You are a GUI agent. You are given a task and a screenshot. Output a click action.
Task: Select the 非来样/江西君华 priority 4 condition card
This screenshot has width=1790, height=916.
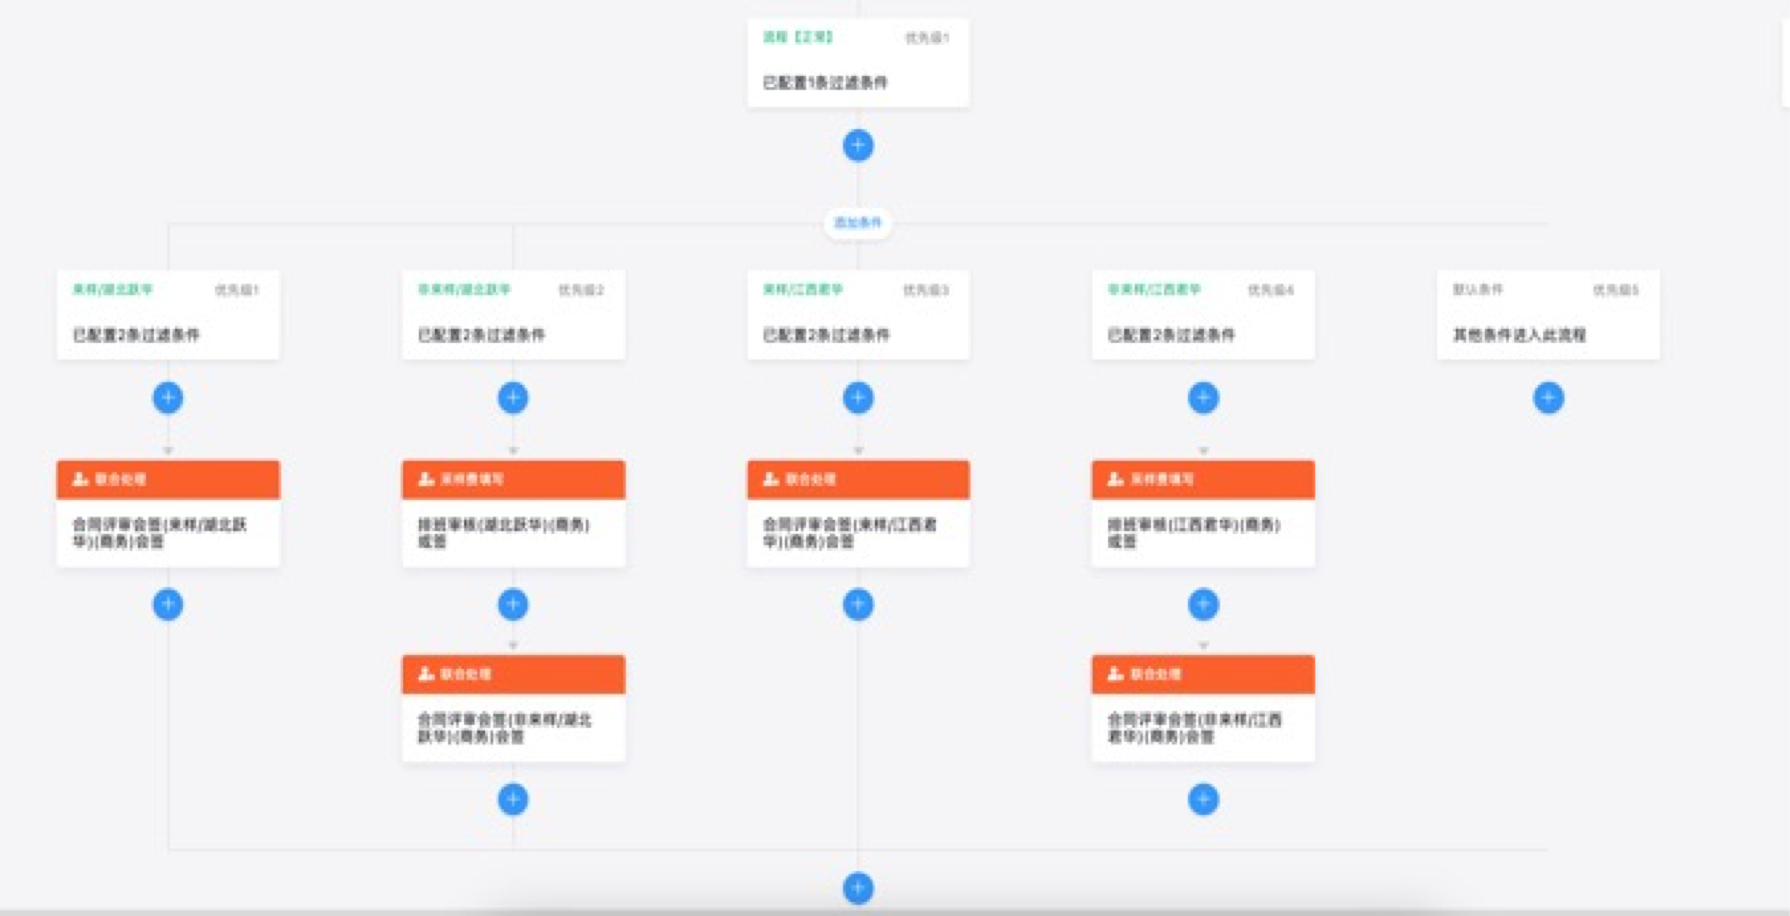[1203, 315]
